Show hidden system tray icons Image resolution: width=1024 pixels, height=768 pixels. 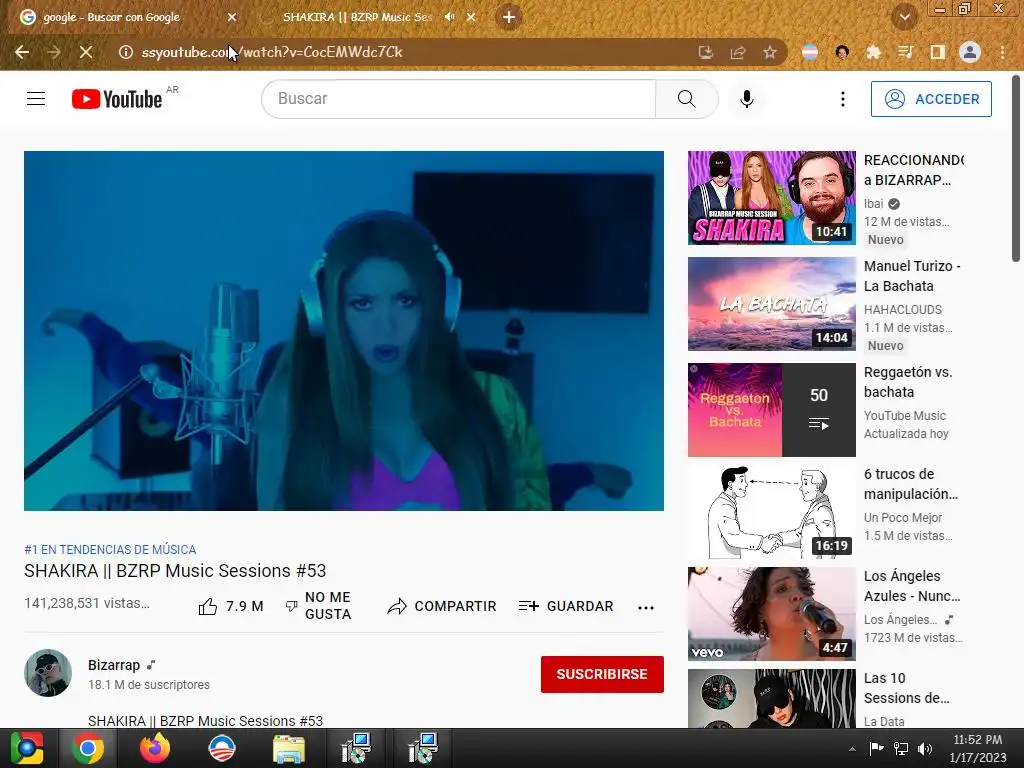click(x=852, y=749)
